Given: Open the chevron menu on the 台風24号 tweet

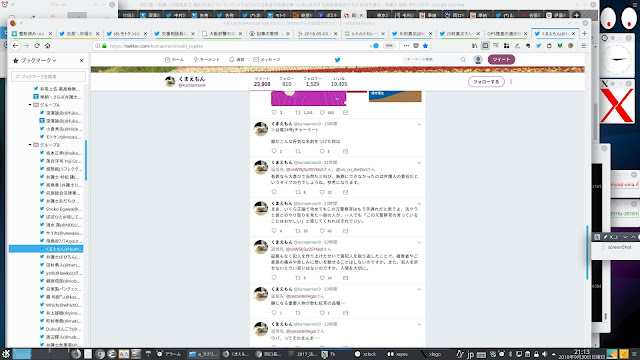Looking at the screenshot, I should tap(419, 124).
